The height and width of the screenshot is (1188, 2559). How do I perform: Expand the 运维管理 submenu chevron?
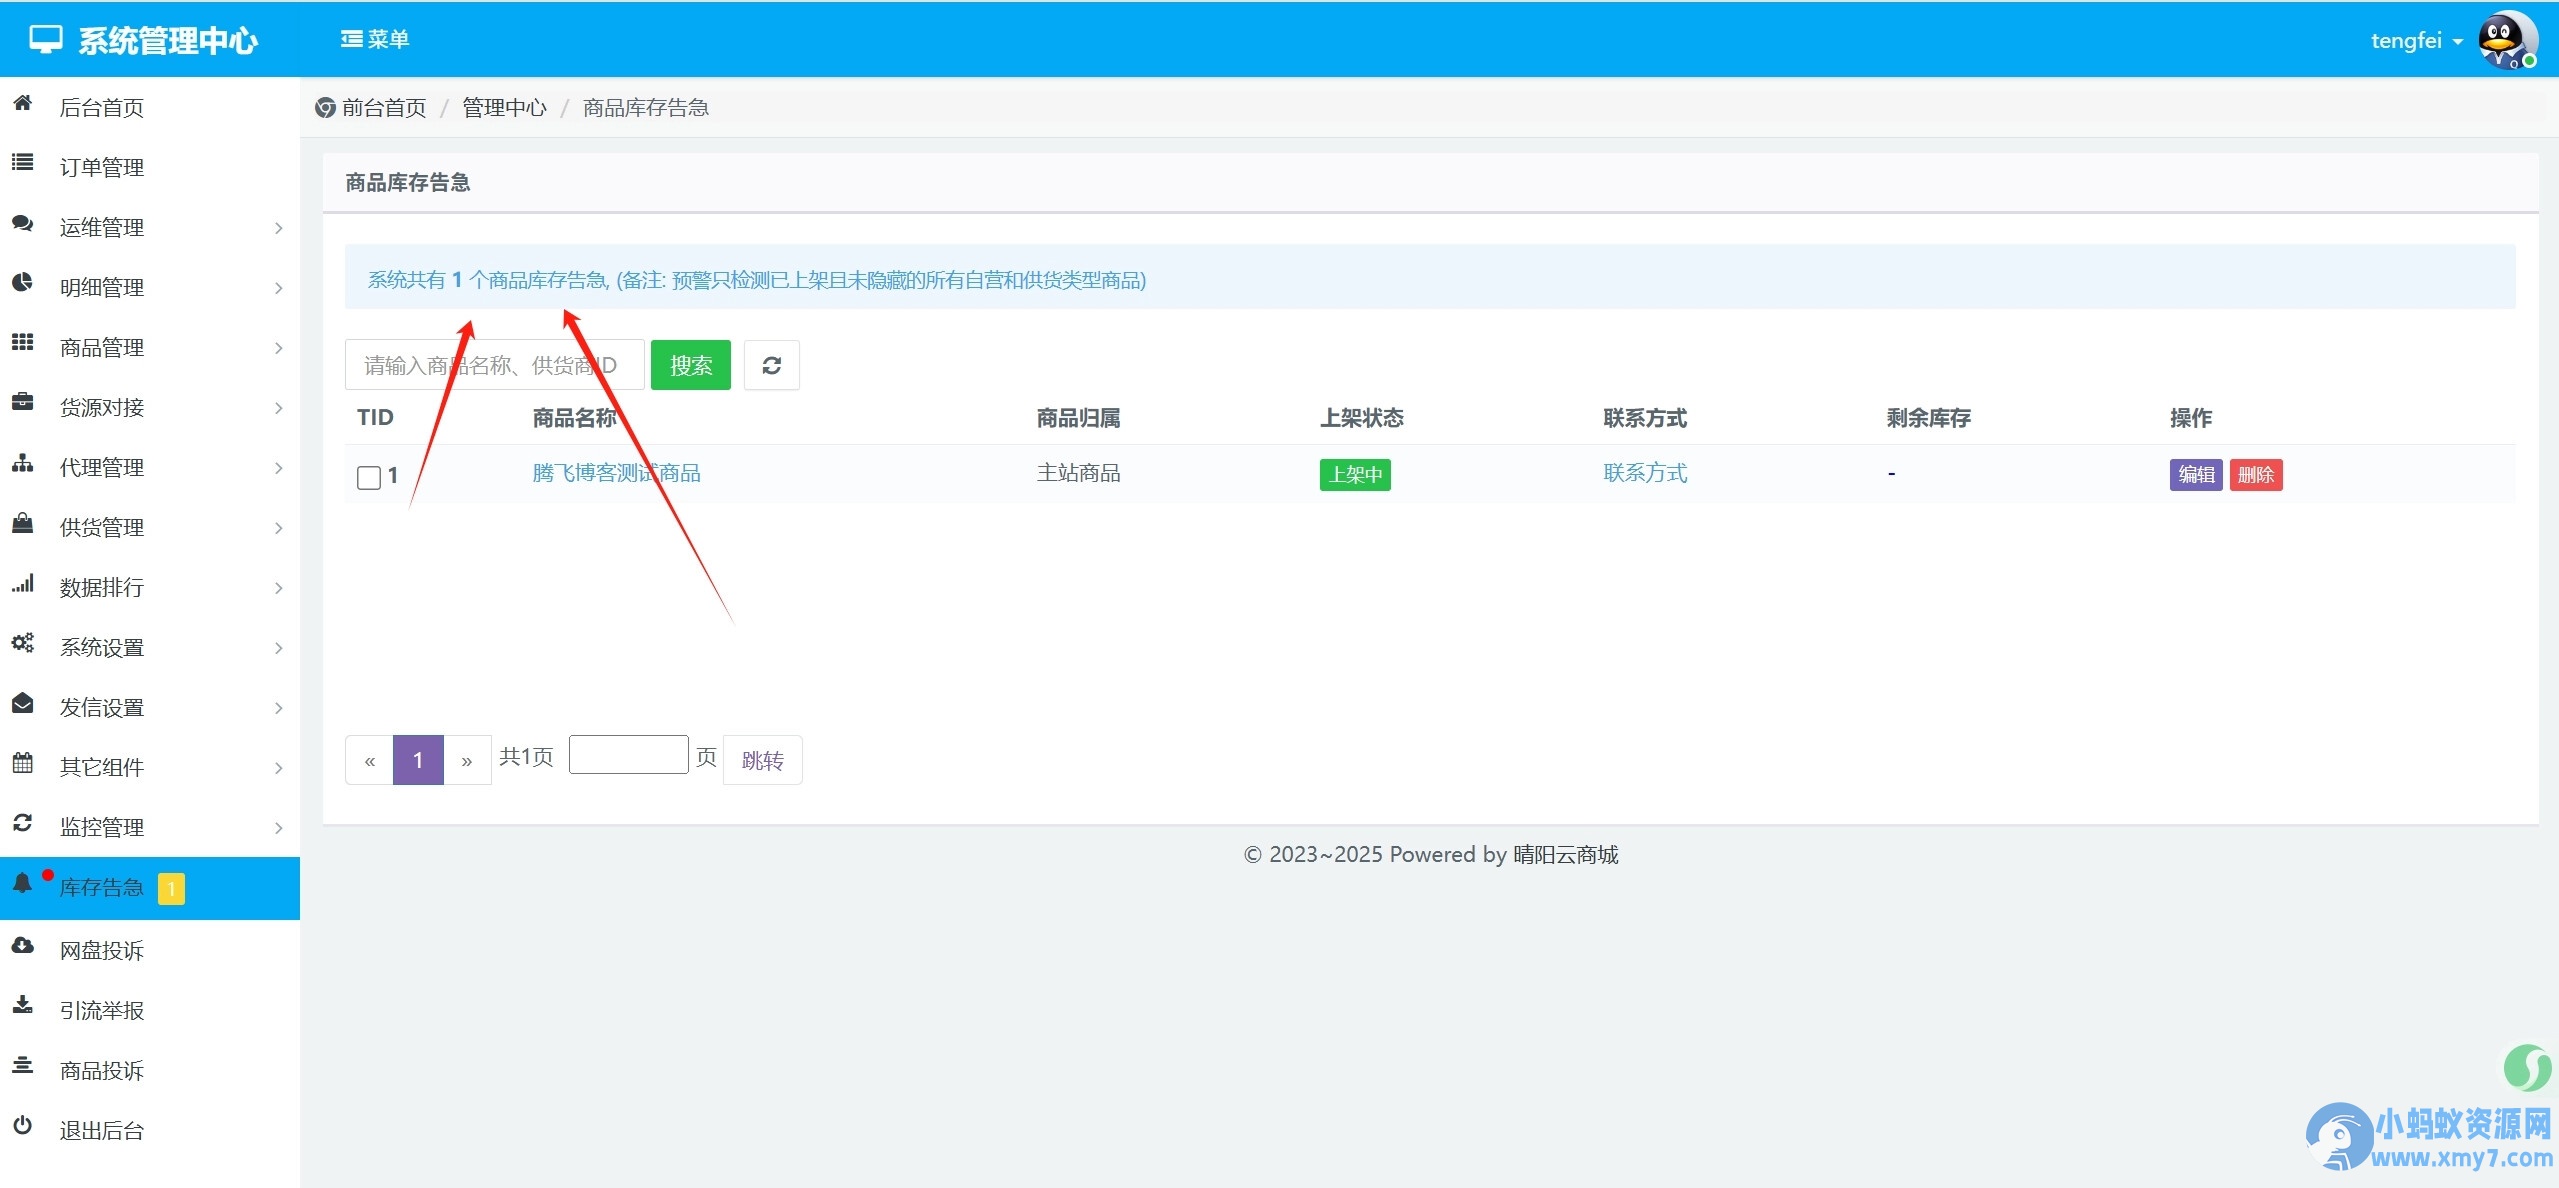click(x=279, y=228)
